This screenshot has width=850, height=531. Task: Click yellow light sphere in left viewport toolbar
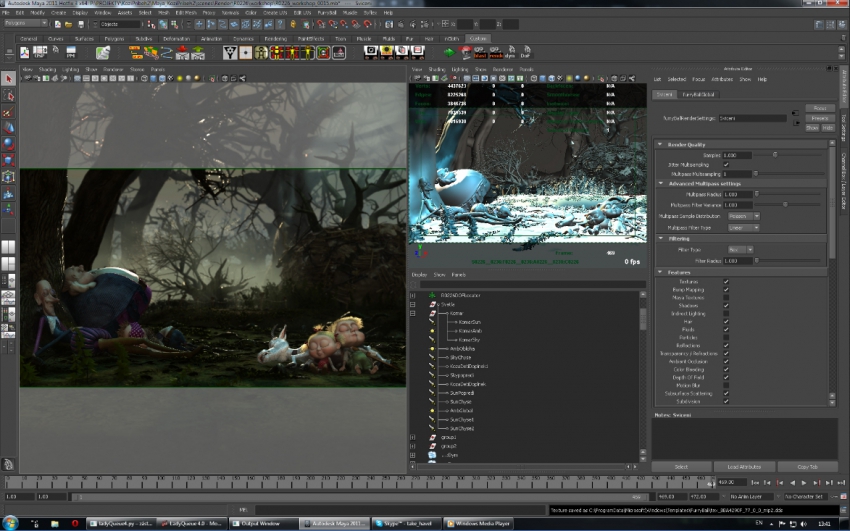pyautogui.click(x=179, y=79)
